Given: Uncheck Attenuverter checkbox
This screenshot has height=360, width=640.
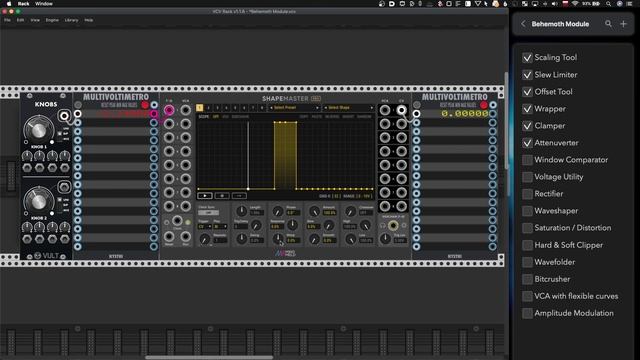Looking at the screenshot, I should pyautogui.click(x=527, y=143).
